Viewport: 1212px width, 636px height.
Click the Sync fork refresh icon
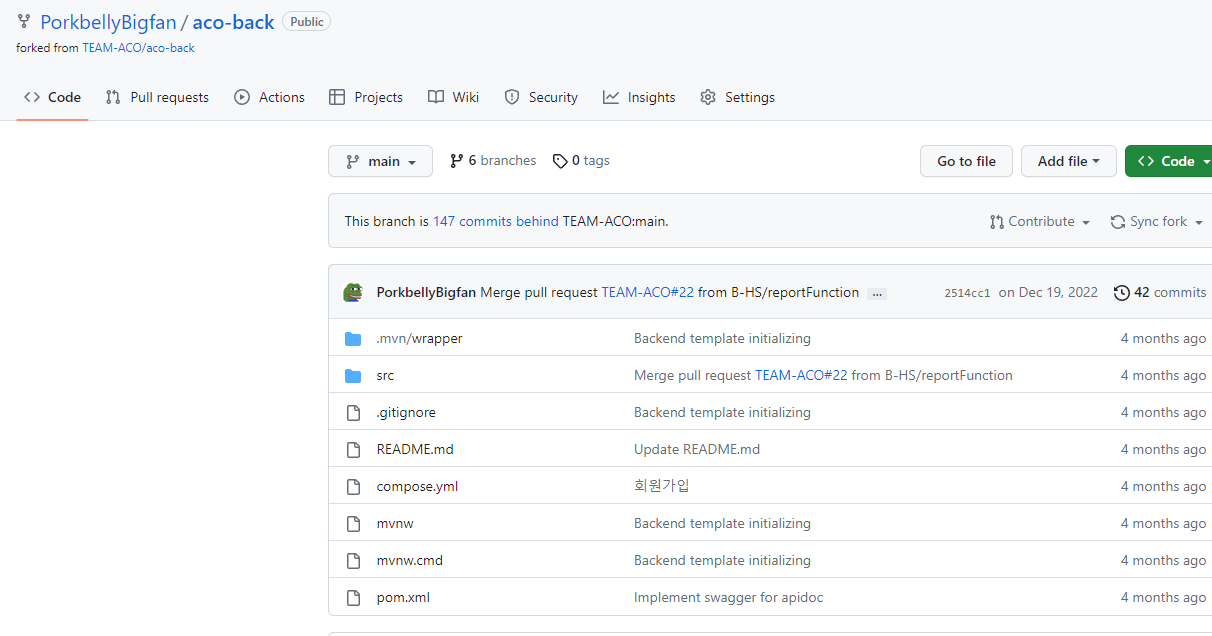pos(1118,222)
